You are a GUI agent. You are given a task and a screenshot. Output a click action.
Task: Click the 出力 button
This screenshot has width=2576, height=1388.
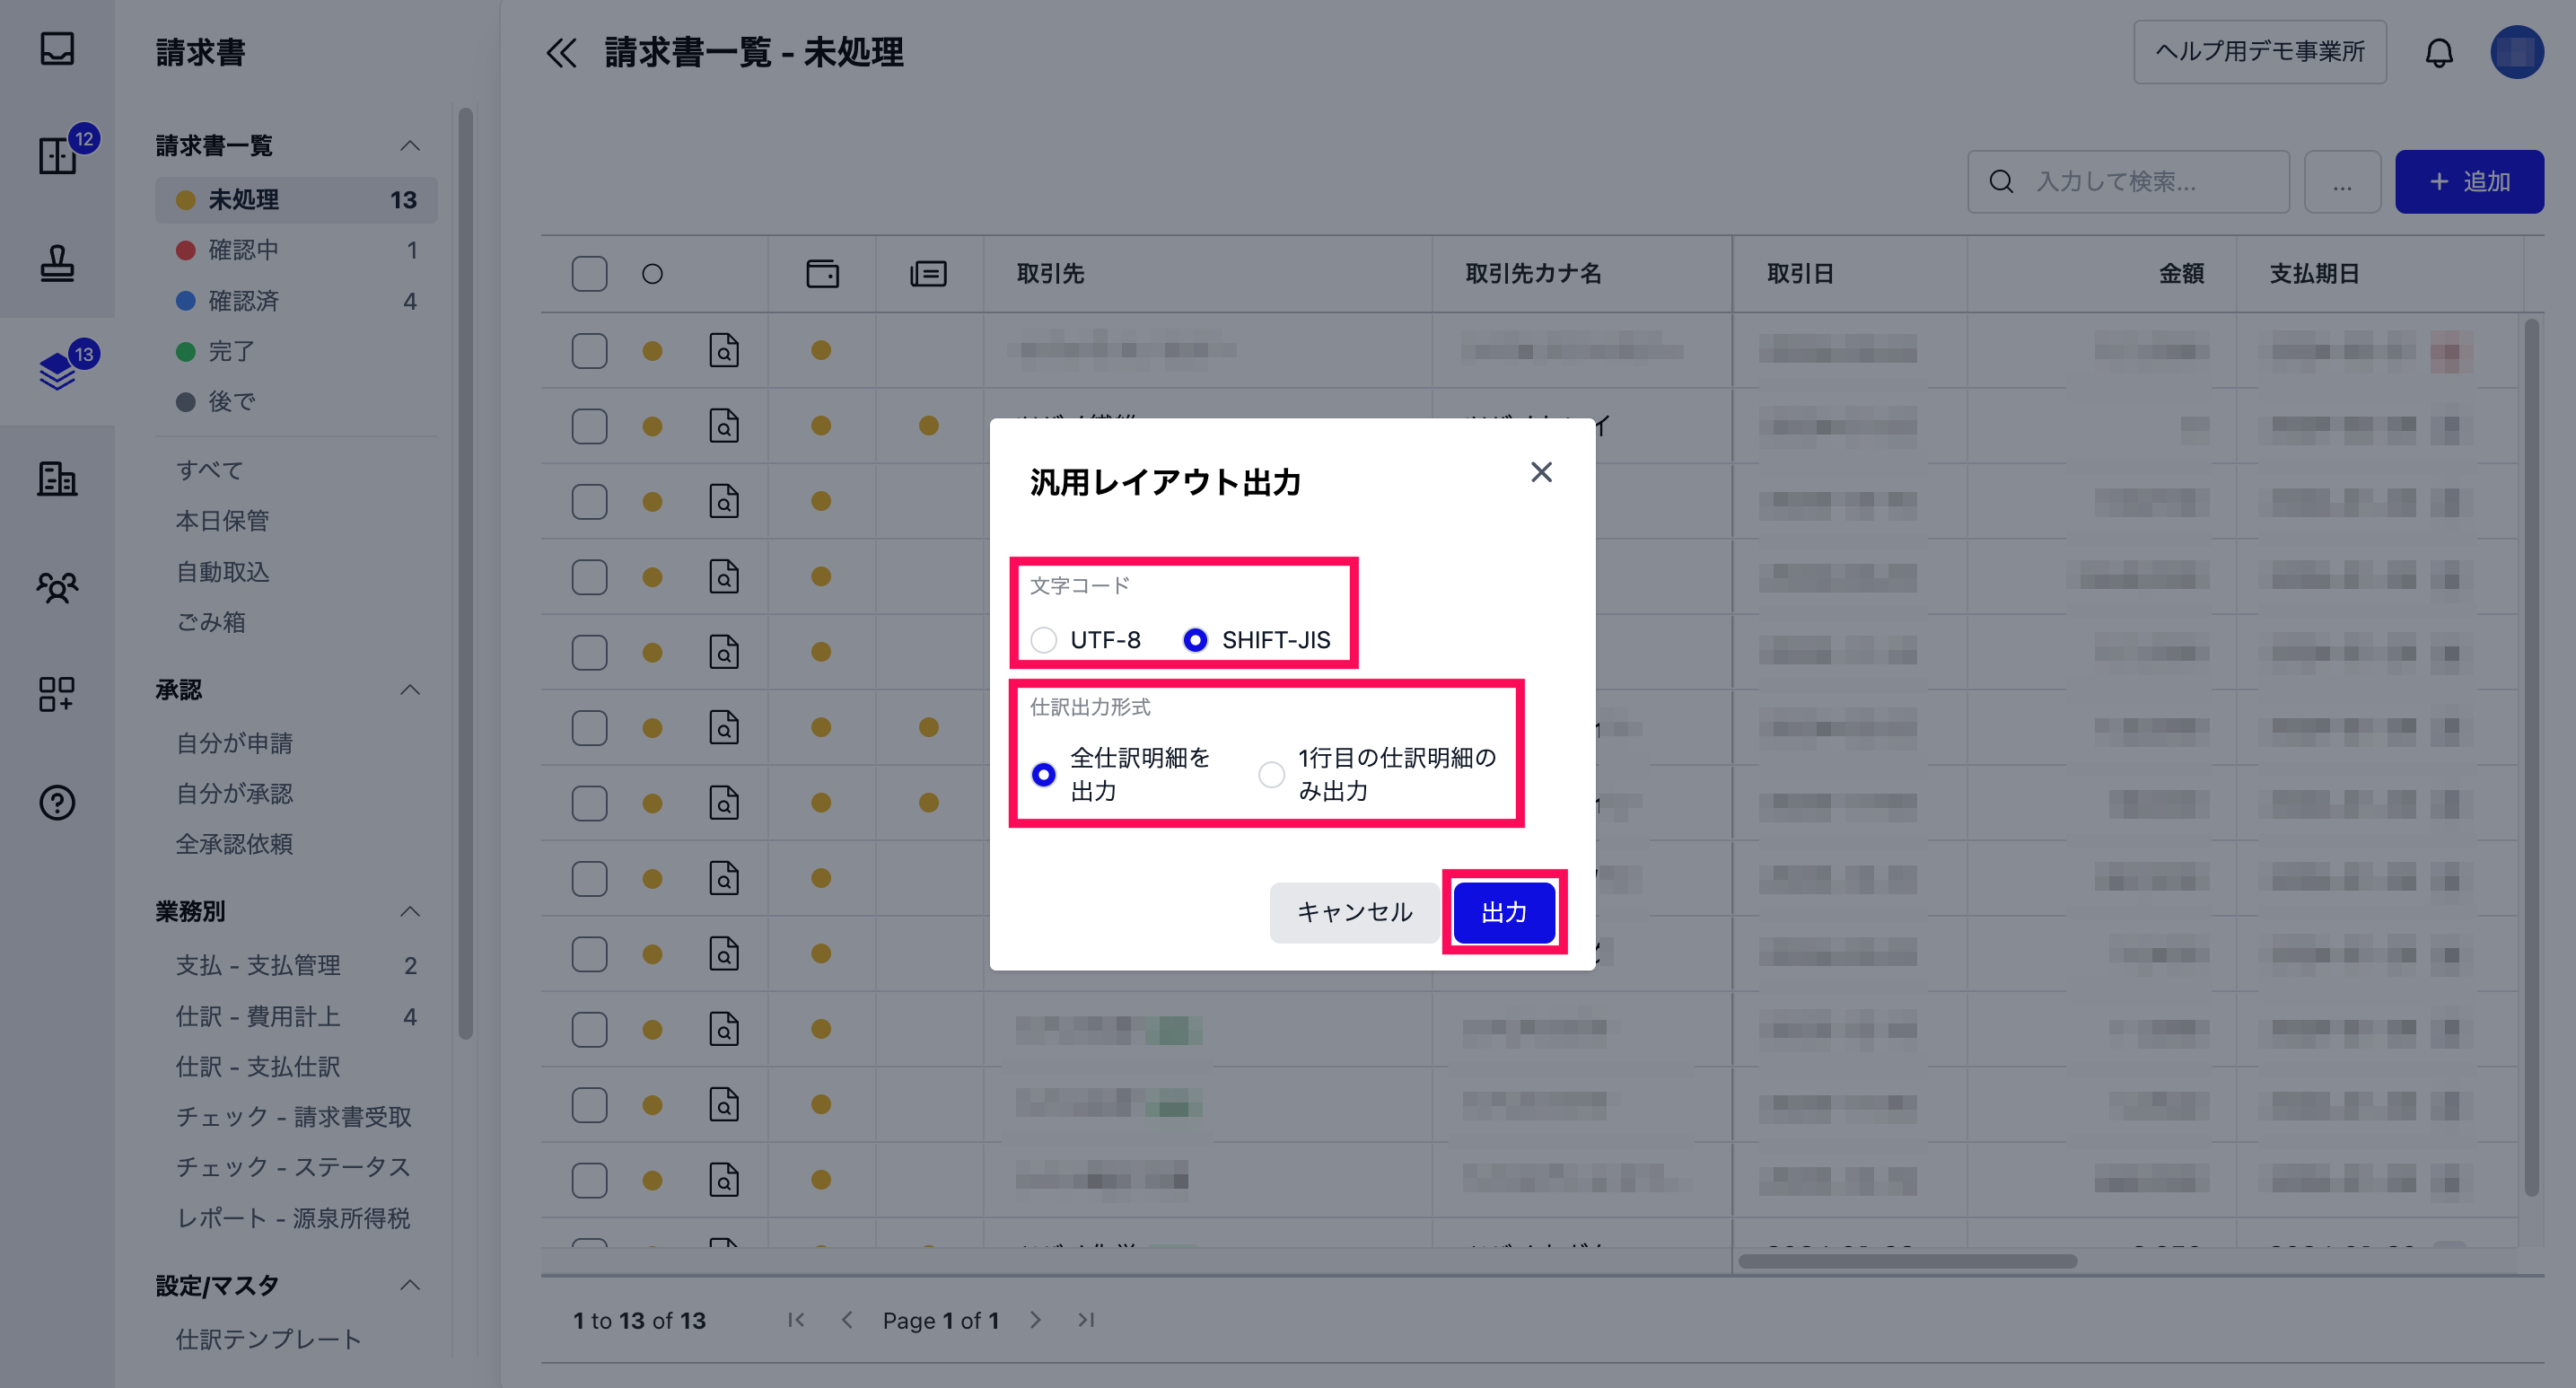click(x=1504, y=912)
